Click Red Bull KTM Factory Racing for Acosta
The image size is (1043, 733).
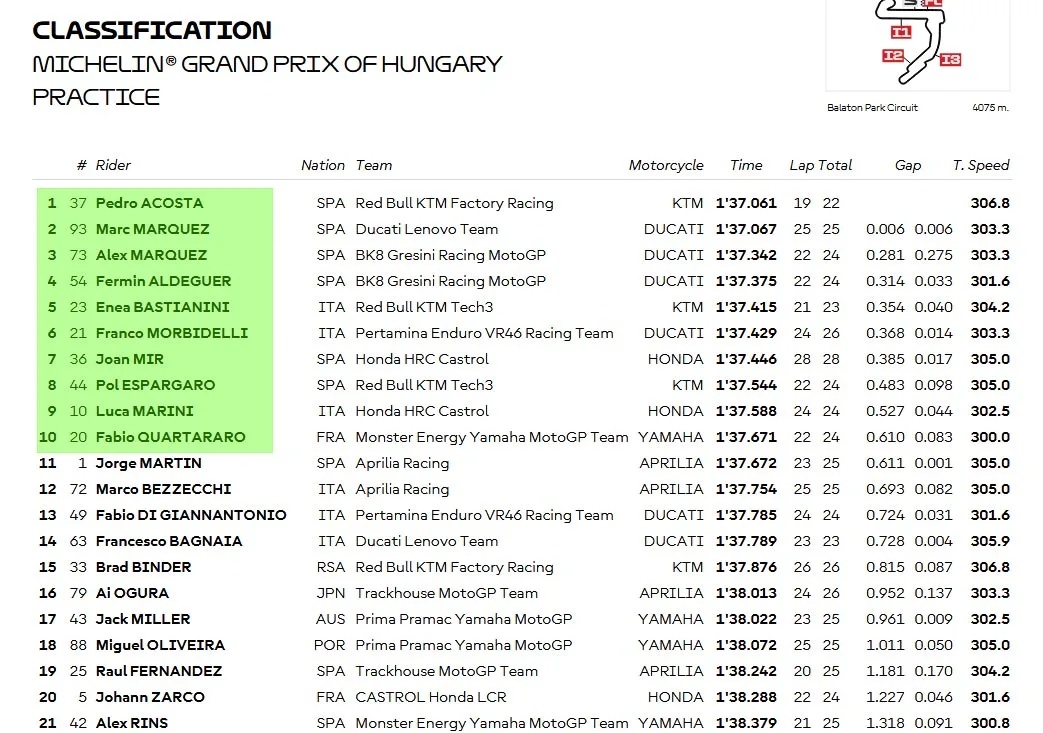[454, 203]
